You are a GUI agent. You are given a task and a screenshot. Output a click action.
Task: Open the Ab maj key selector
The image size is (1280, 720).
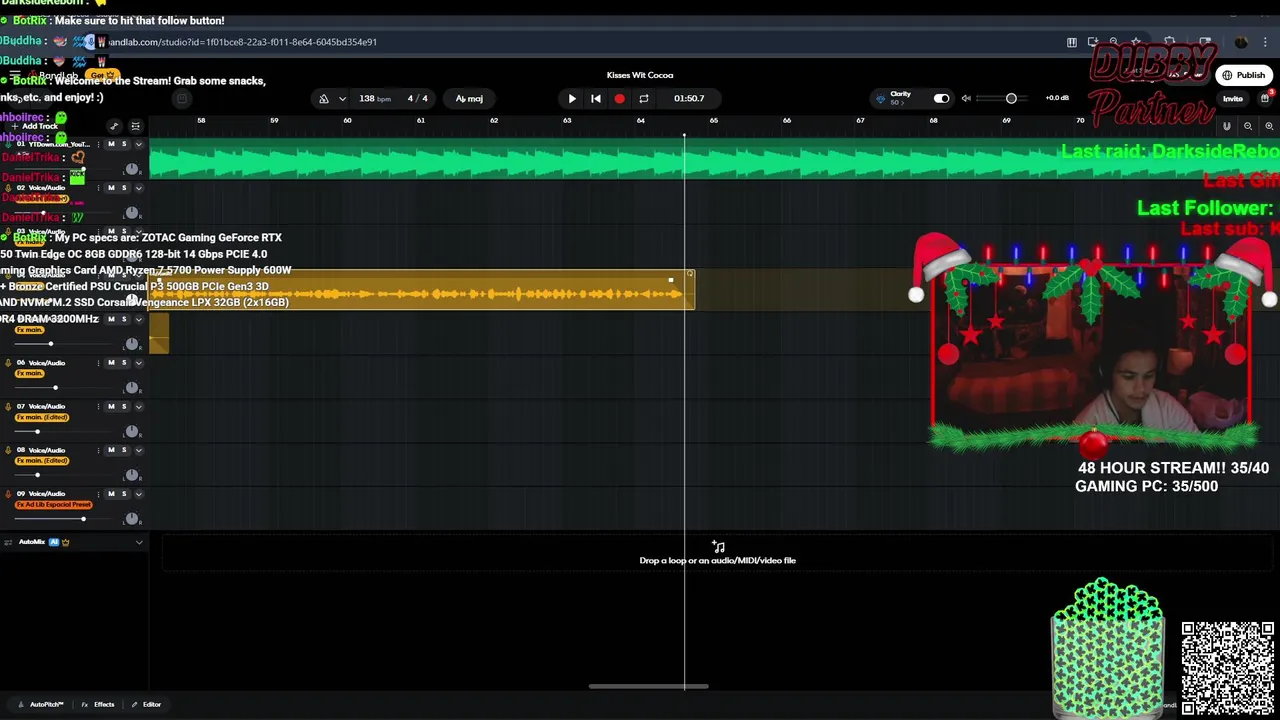pyautogui.click(x=469, y=99)
